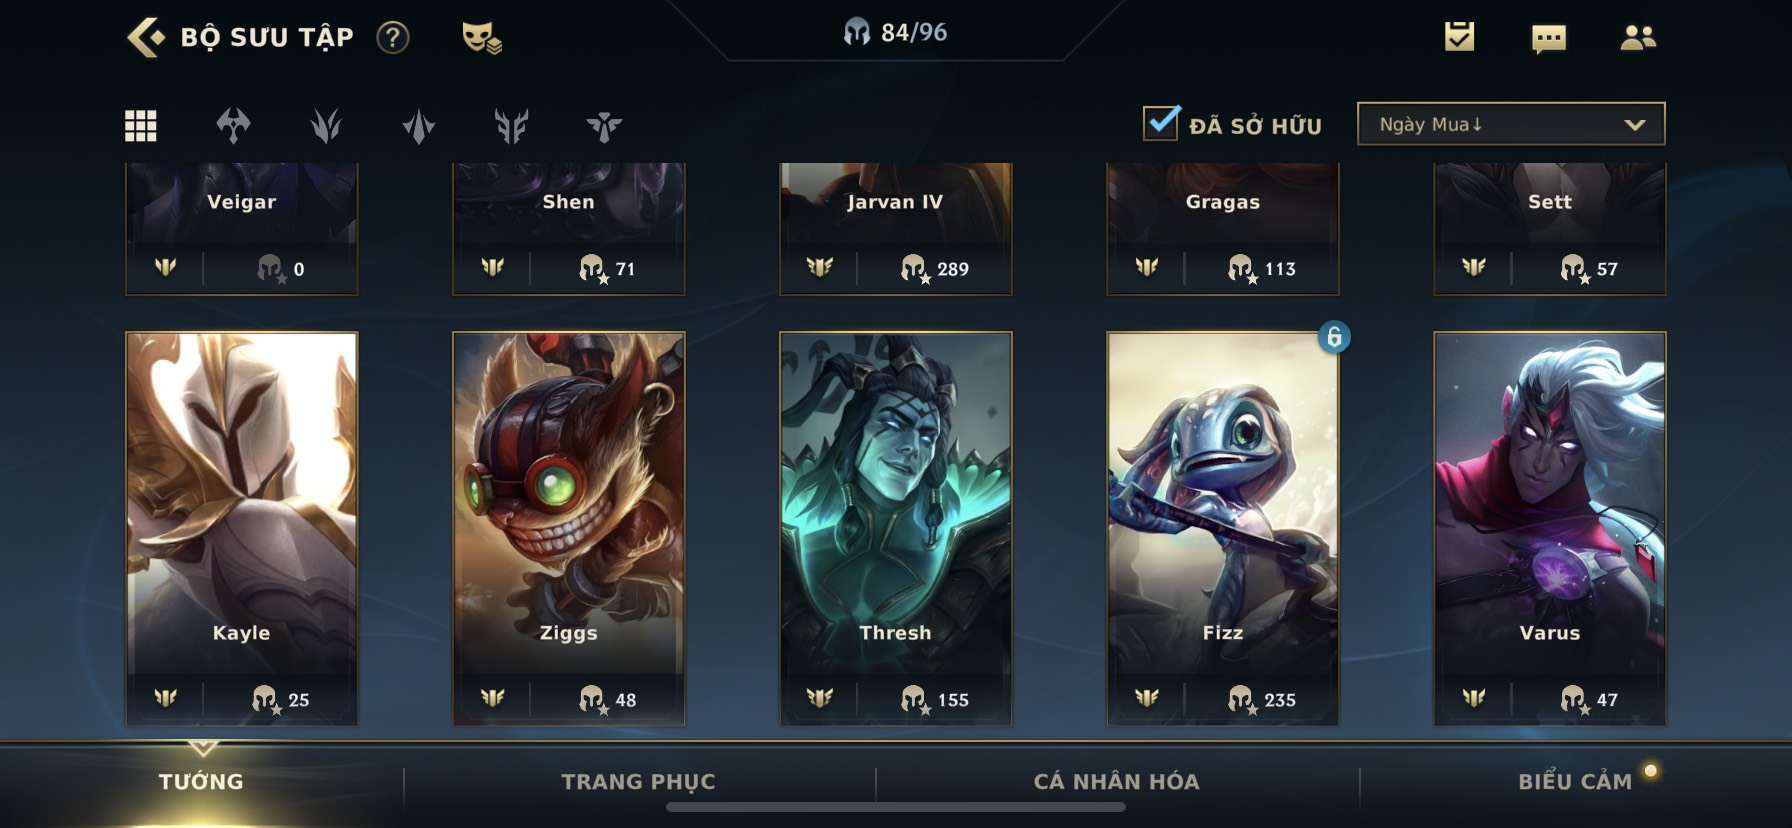This screenshot has width=1792, height=828.
Task: Open the chat messages icon
Action: pyautogui.click(x=1548, y=39)
